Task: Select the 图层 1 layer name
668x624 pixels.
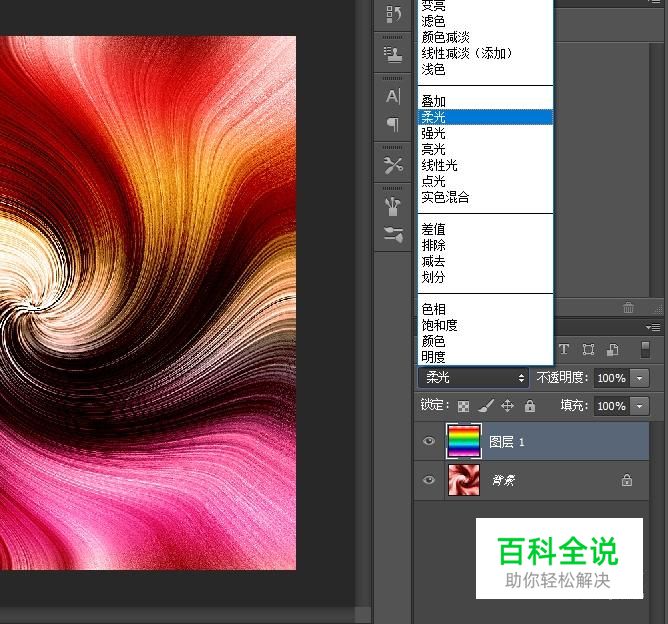Action: (x=506, y=442)
